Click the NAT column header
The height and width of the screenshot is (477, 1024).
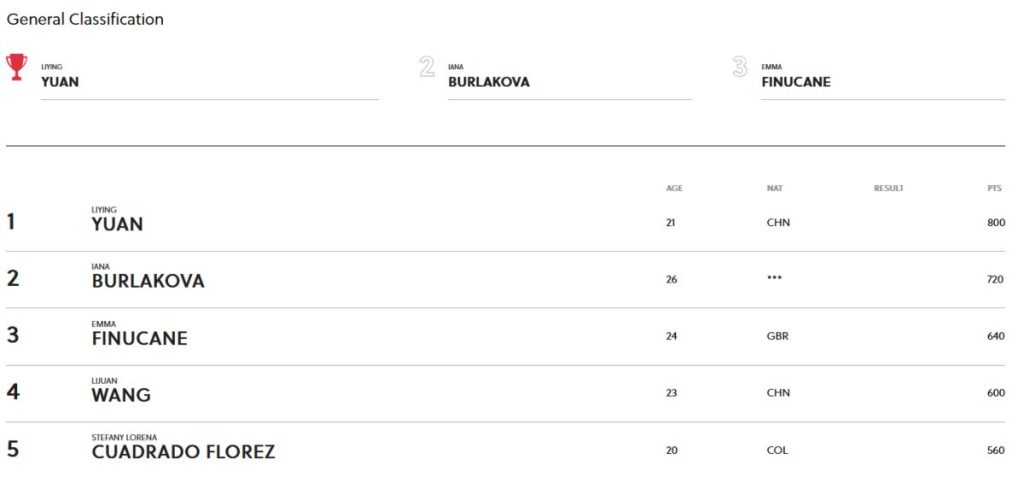coord(773,188)
